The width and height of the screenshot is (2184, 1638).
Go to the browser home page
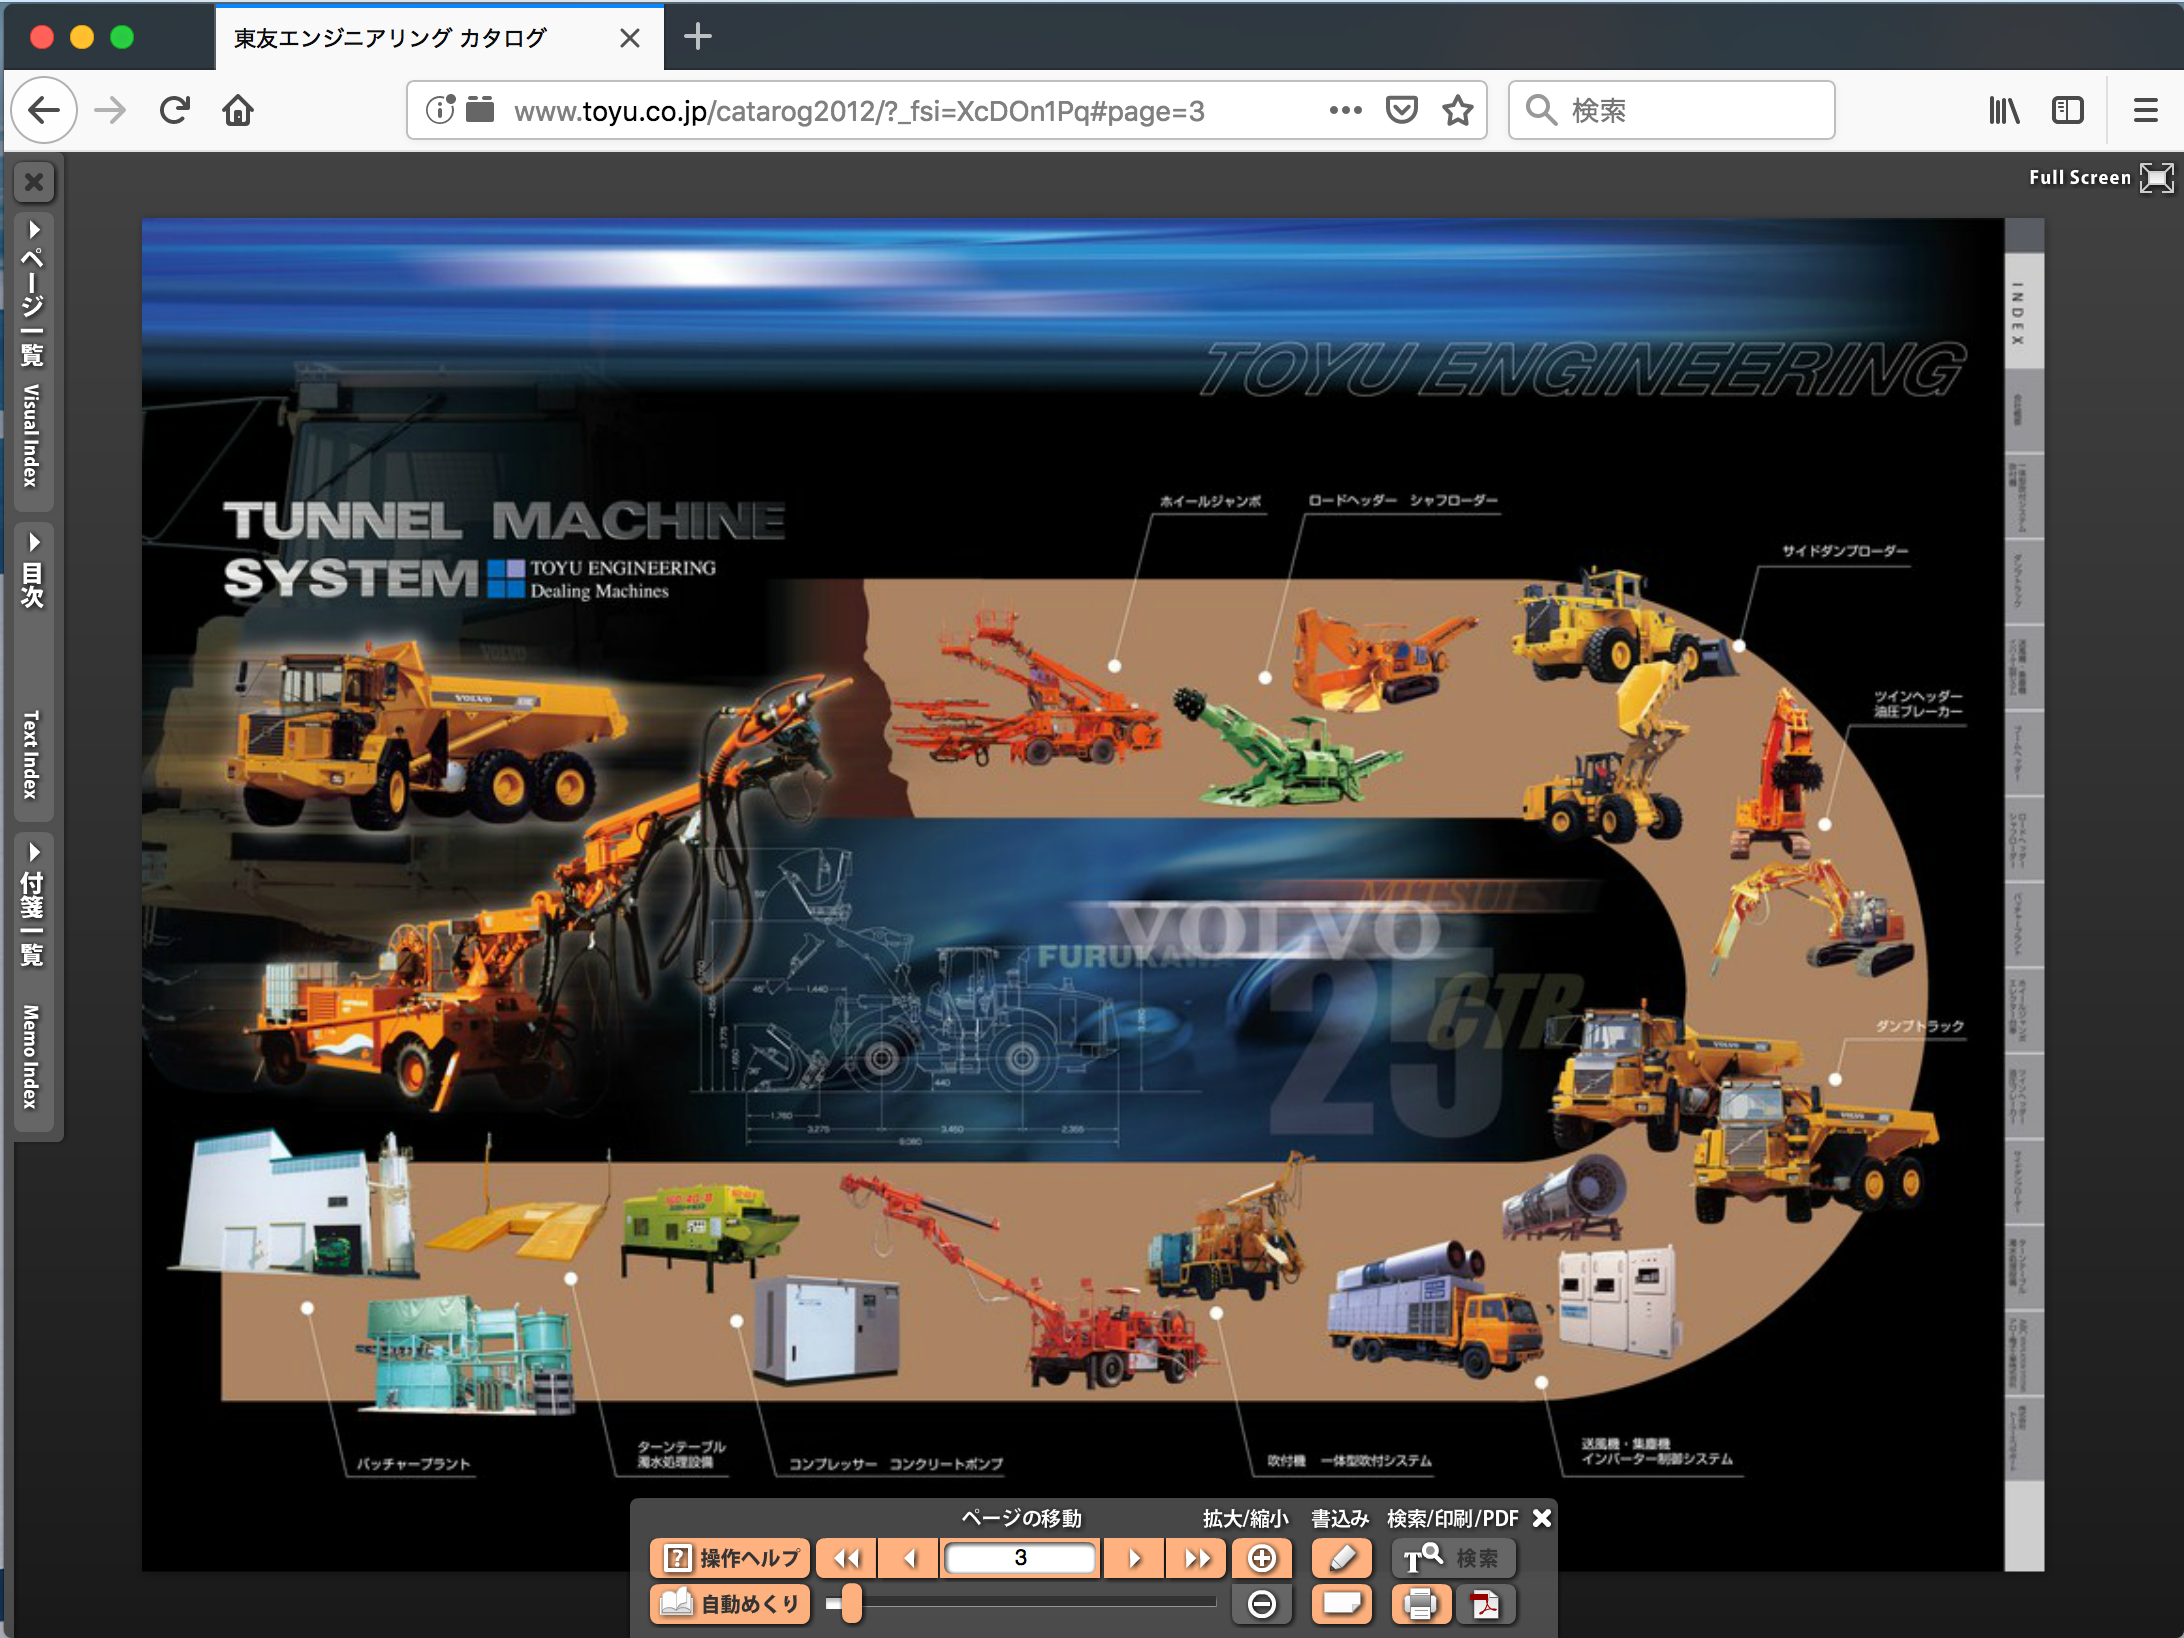[x=238, y=110]
